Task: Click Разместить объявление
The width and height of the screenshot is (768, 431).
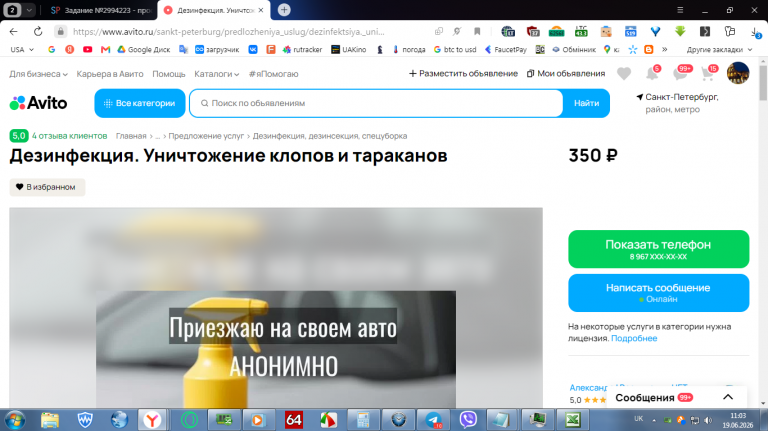Action: click(x=463, y=73)
